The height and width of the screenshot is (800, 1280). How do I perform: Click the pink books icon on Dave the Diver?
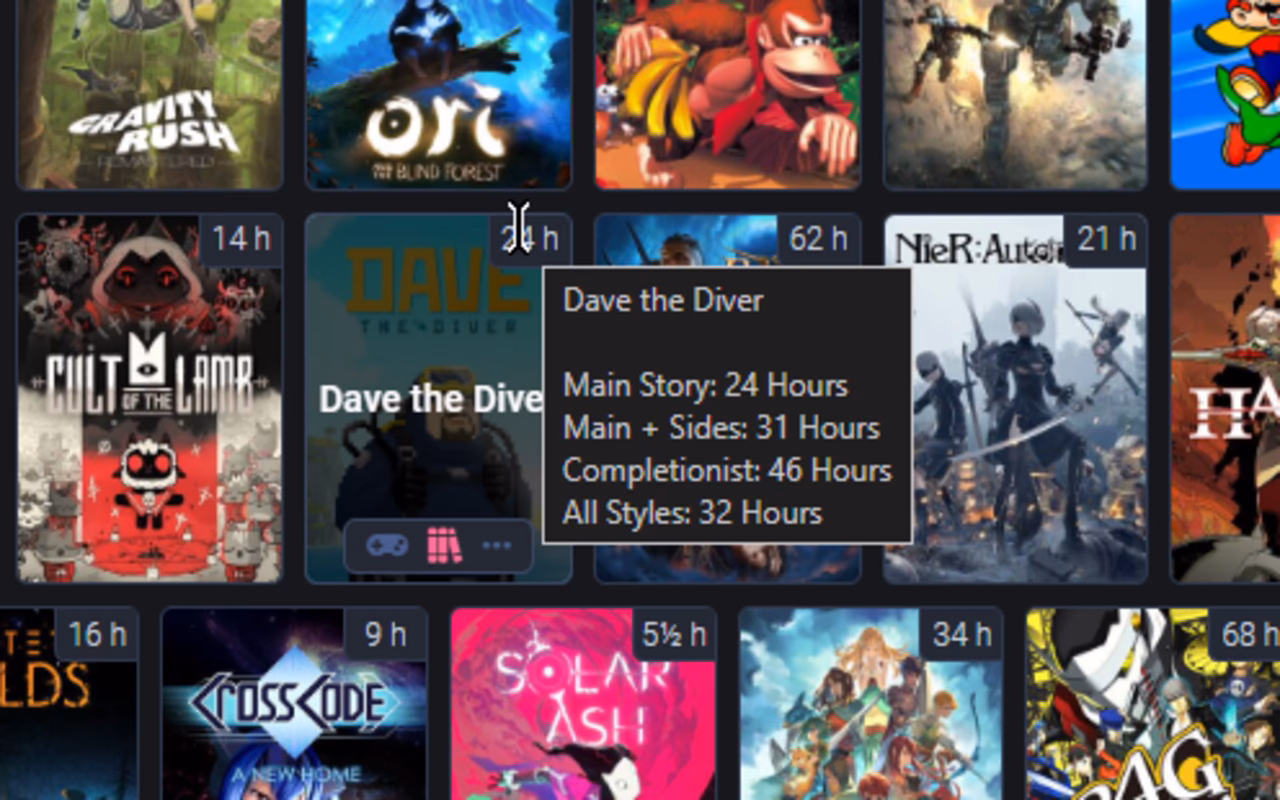444,546
